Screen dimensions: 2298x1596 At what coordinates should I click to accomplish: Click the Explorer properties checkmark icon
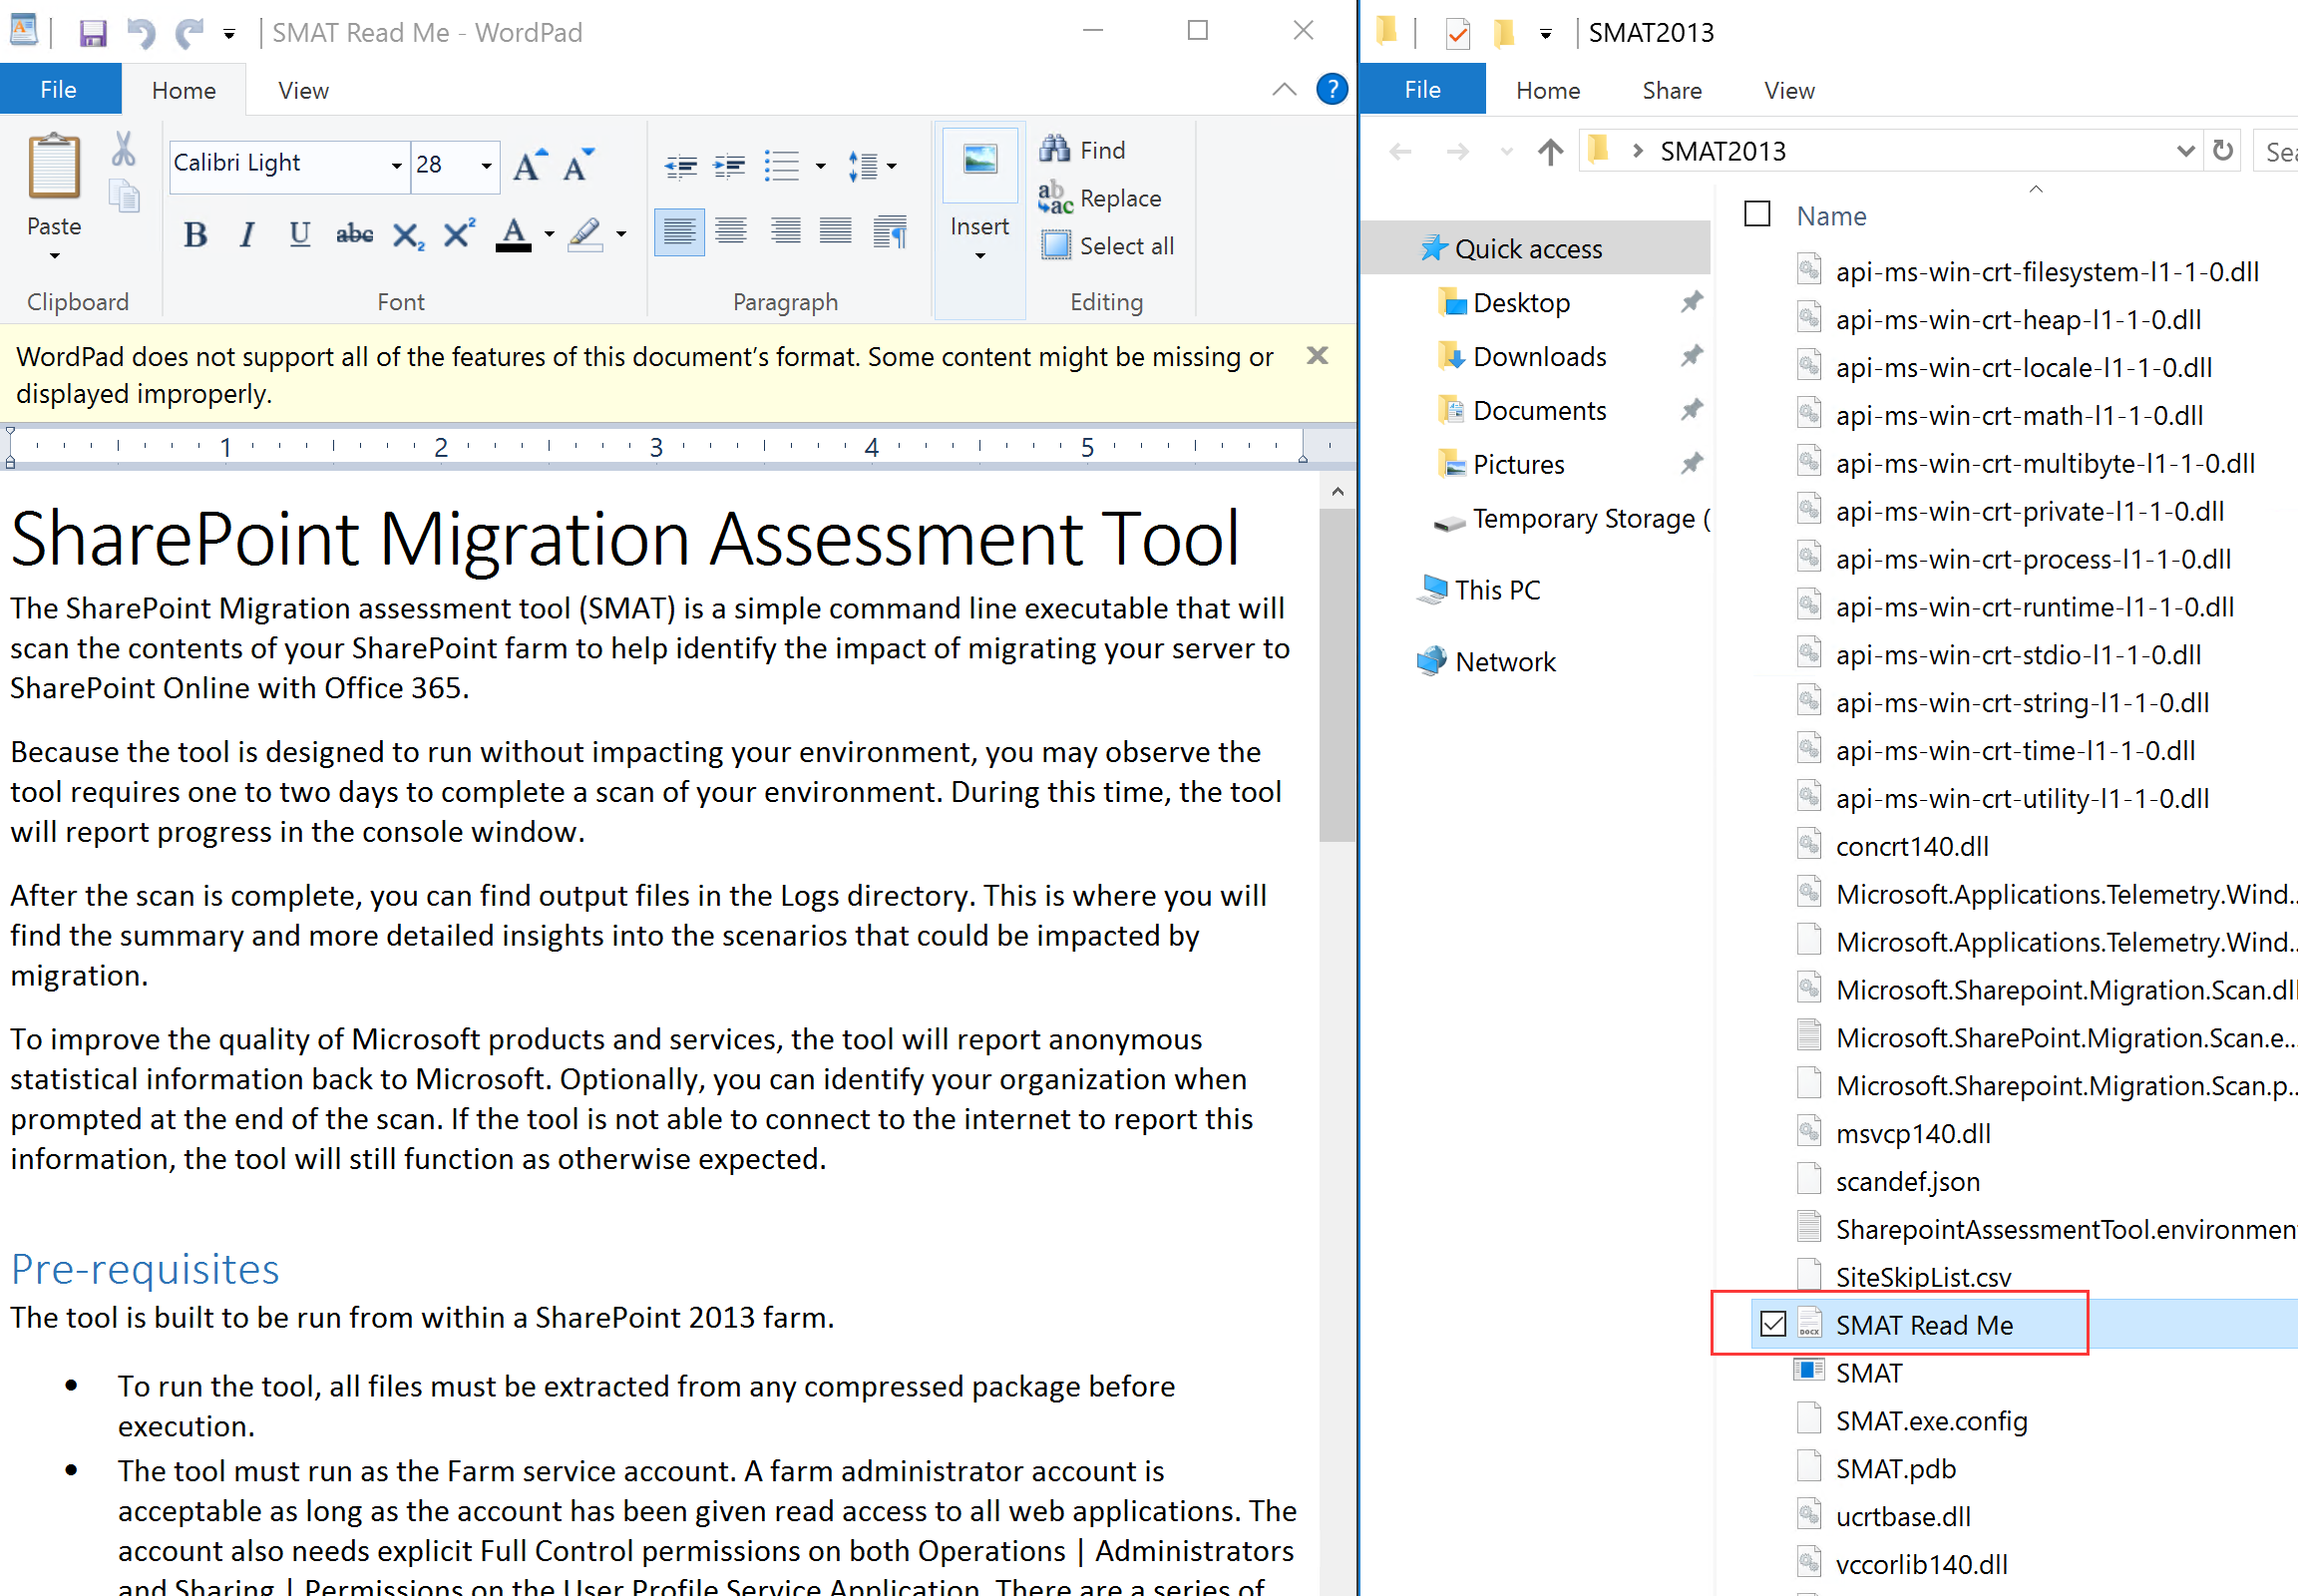[1458, 34]
